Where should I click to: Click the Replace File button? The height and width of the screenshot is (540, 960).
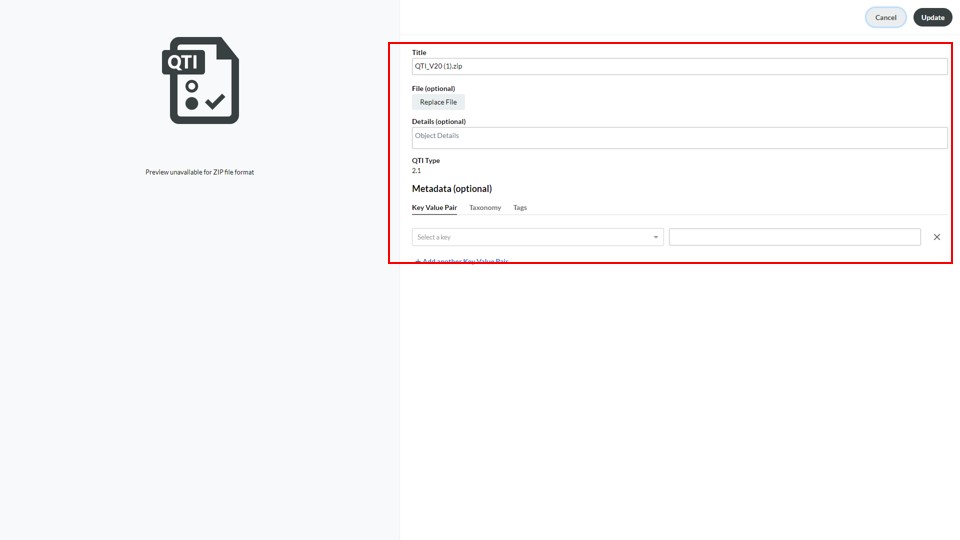(x=438, y=102)
